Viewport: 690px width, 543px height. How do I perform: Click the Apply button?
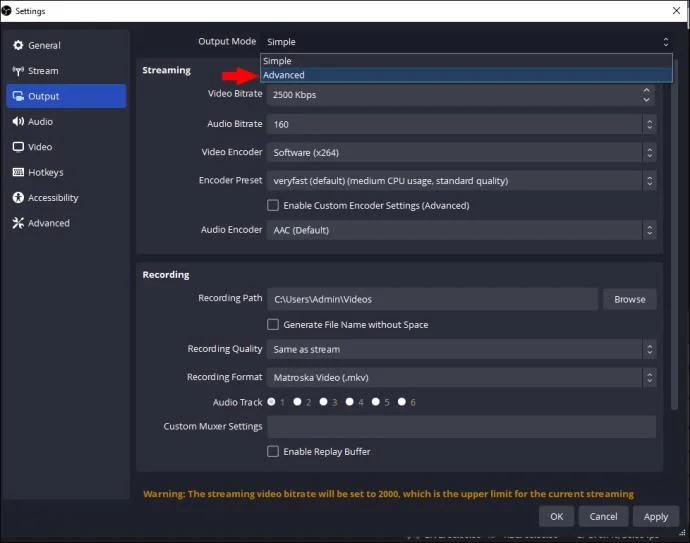pyautogui.click(x=656, y=517)
